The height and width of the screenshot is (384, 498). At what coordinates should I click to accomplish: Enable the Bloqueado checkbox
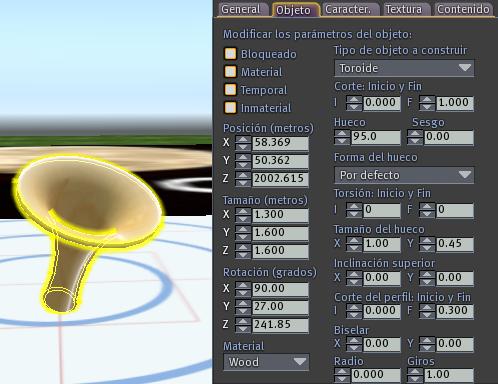(x=230, y=53)
